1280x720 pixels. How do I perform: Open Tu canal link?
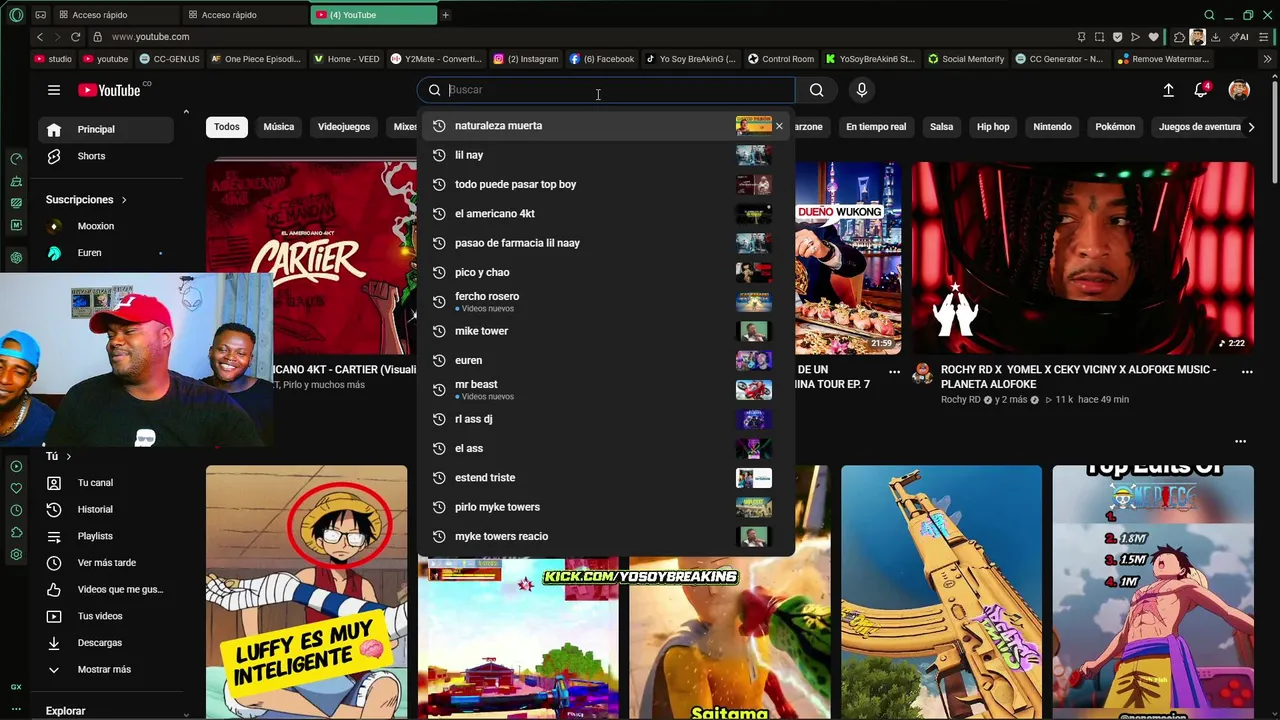(107, 483)
